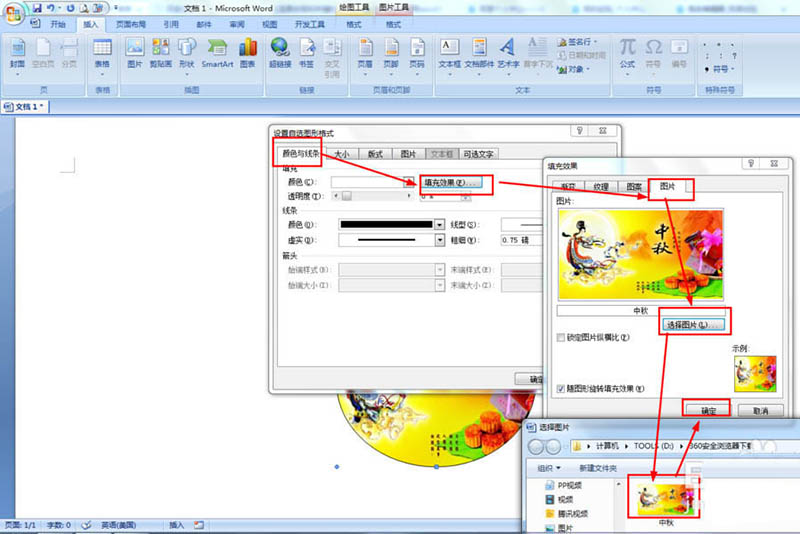This screenshot has width=800, height=534.
Task: Click the Undo icon in quick access toolbar
Action: 51,8
